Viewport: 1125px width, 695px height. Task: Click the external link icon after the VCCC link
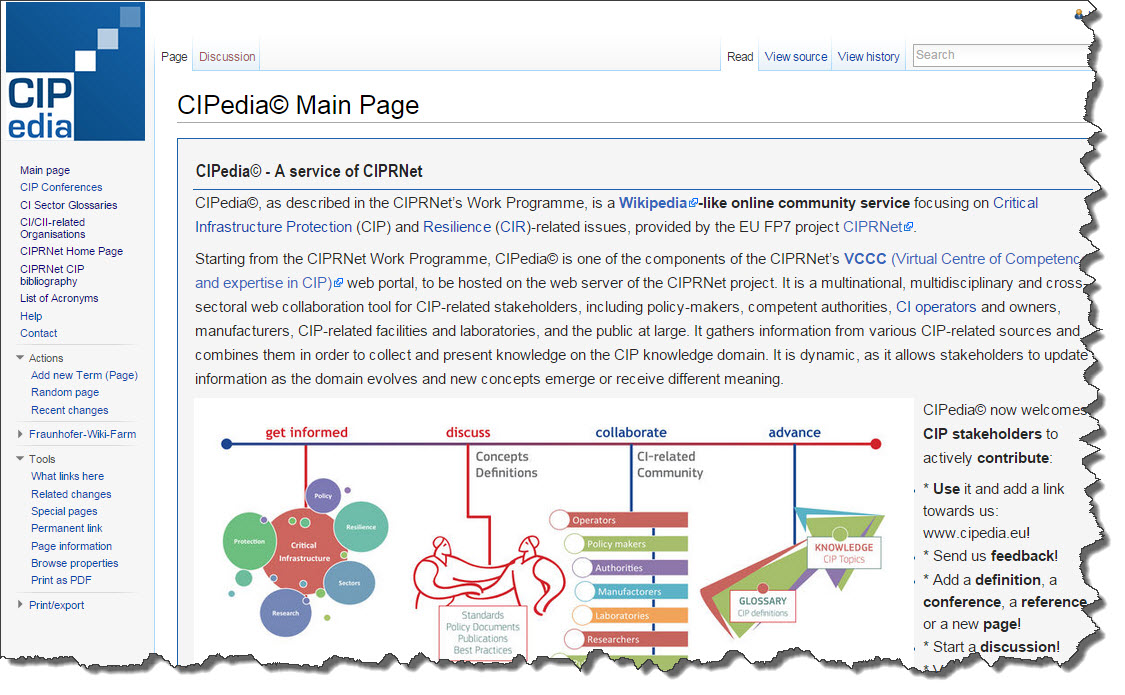[339, 281]
